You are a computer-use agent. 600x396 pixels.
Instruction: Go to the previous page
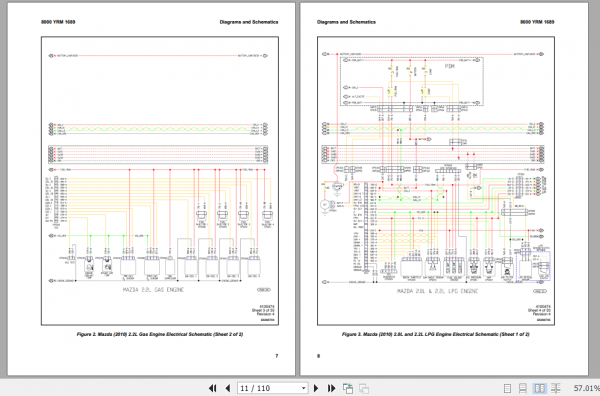click(x=228, y=388)
